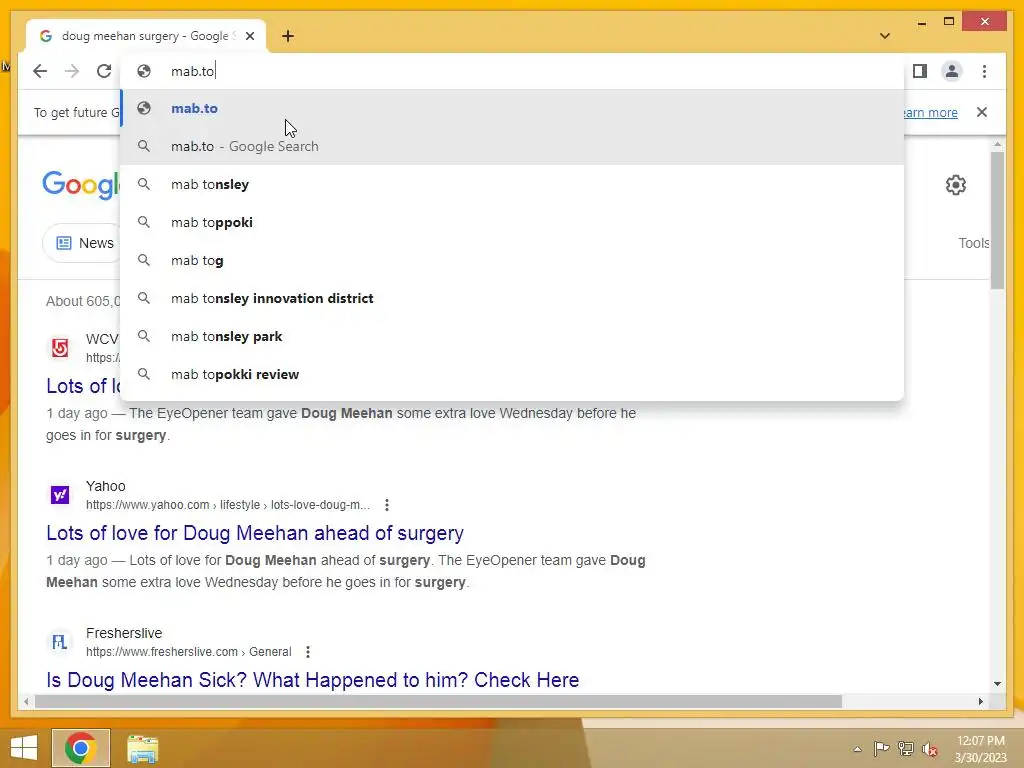Reload the page with the refresh icon
This screenshot has height=768, width=1024.
click(x=104, y=71)
